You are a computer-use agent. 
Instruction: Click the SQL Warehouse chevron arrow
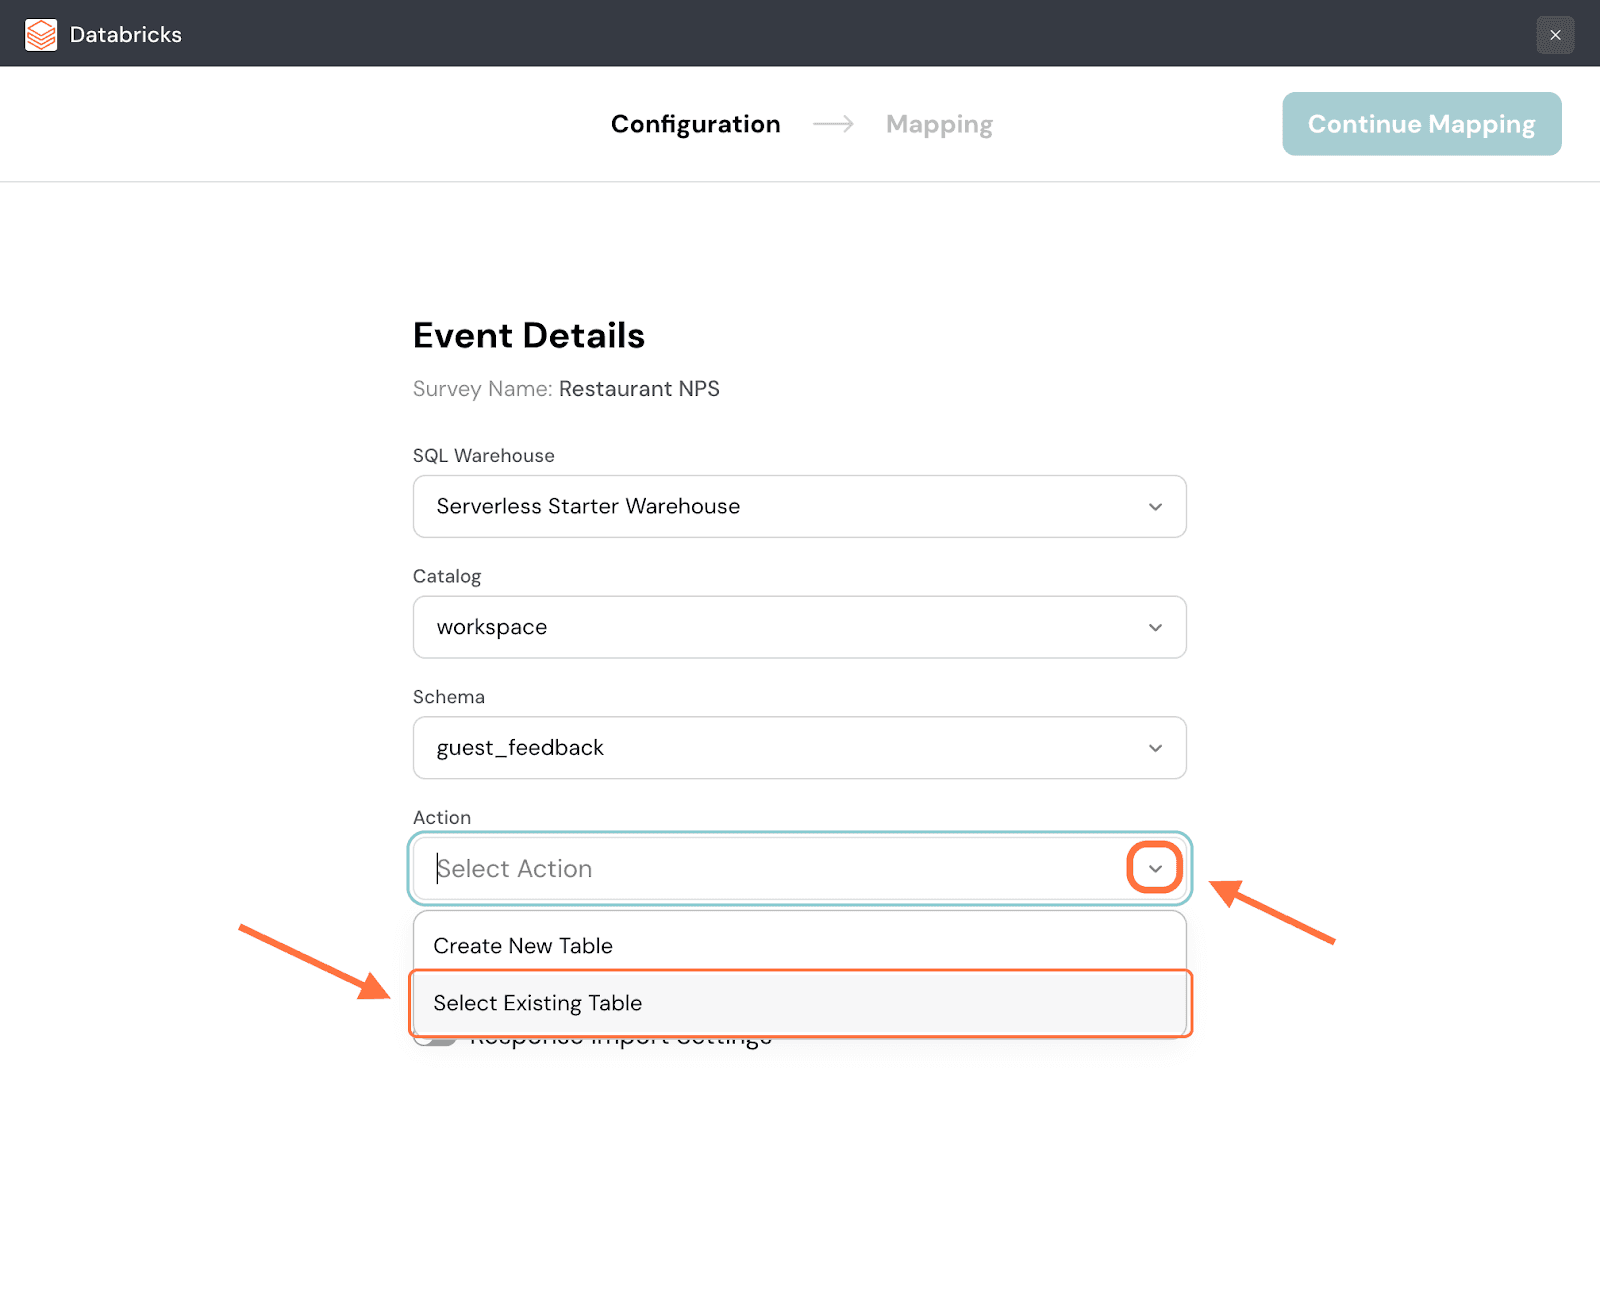pyautogui.click(x=1155, y=507)
